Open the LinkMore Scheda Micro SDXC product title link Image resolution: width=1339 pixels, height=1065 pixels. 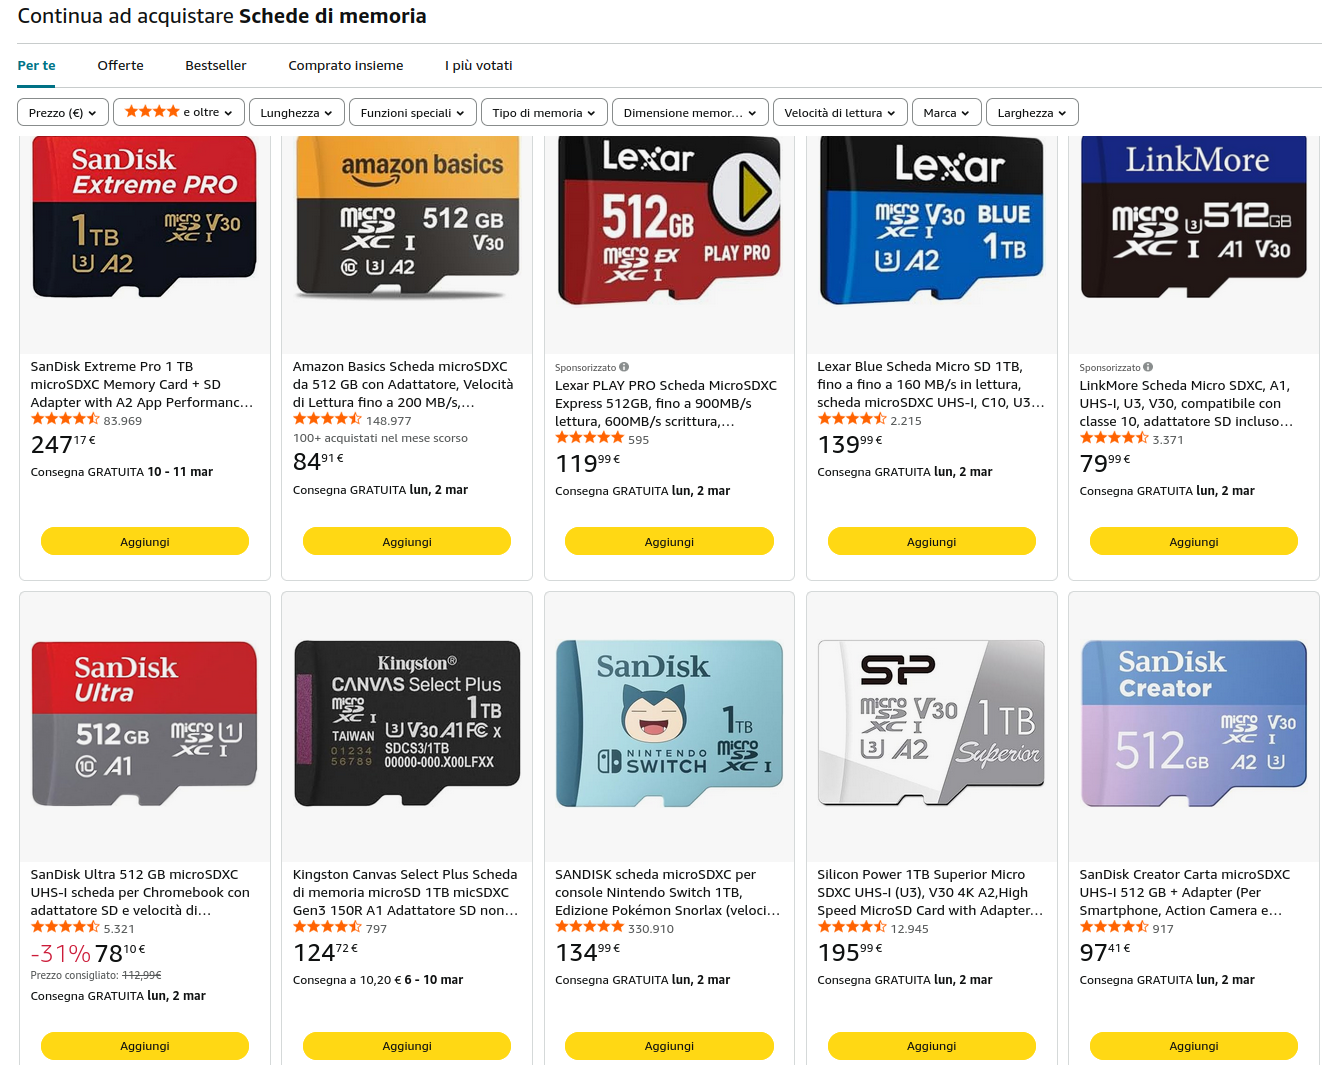point(1185,403)
